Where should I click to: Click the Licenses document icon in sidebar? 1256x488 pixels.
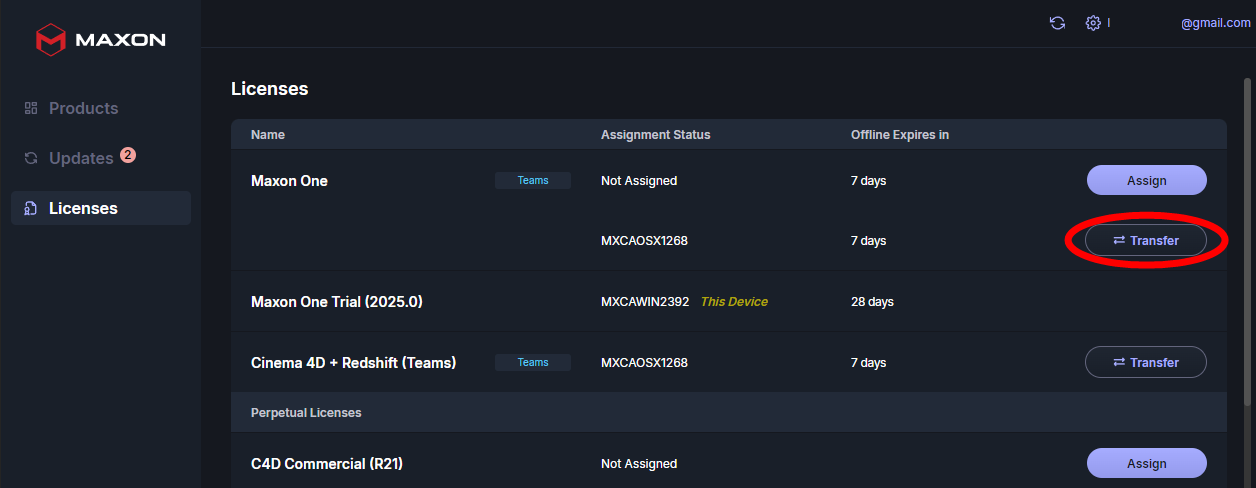coord(31,208)
